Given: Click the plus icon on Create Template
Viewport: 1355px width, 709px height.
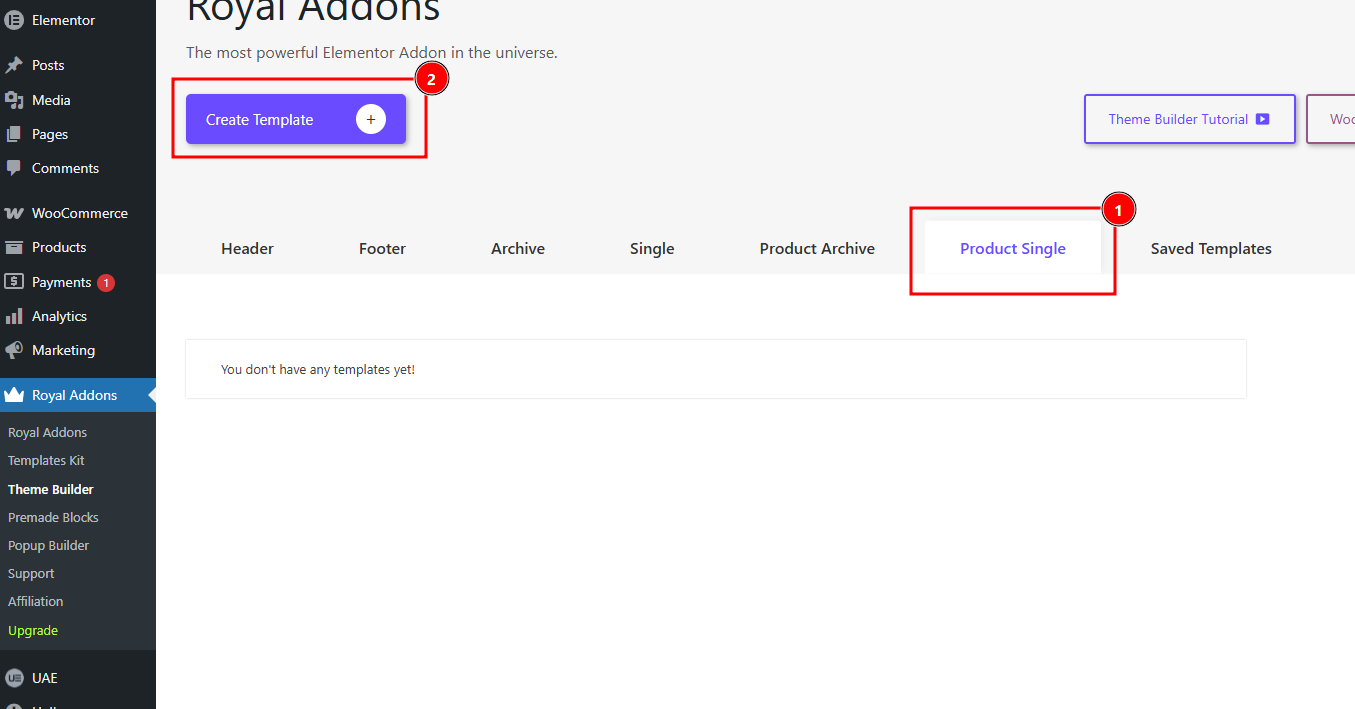Looking at the screenshot, I should pos(371,119).
